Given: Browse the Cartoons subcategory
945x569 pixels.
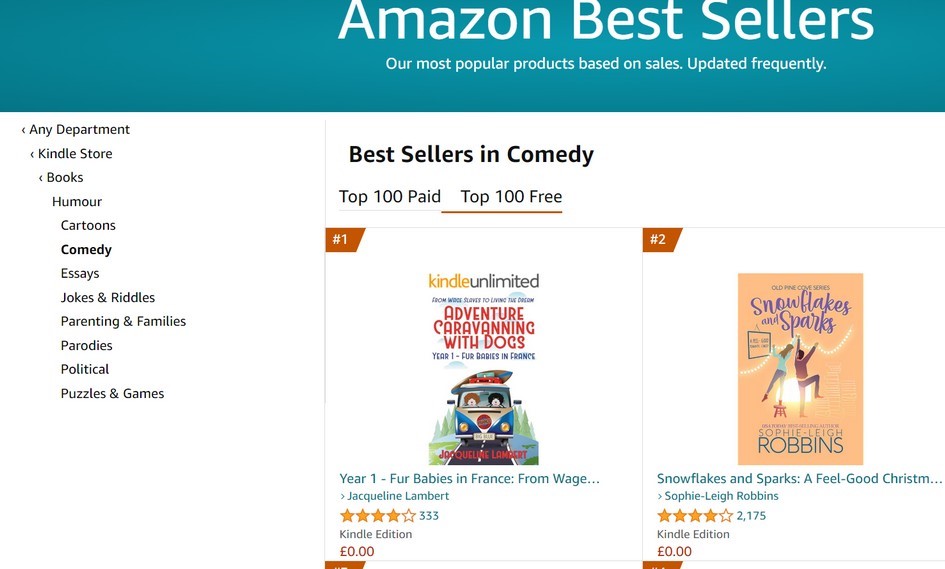Looking at the screenshot, I should pos(88,226).
